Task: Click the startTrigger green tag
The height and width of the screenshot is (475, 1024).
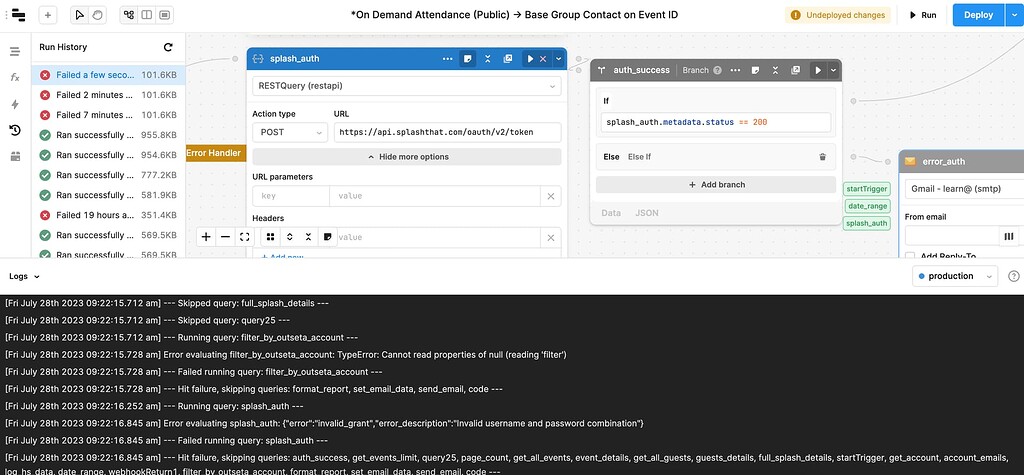Action: (x=867, y=189)
